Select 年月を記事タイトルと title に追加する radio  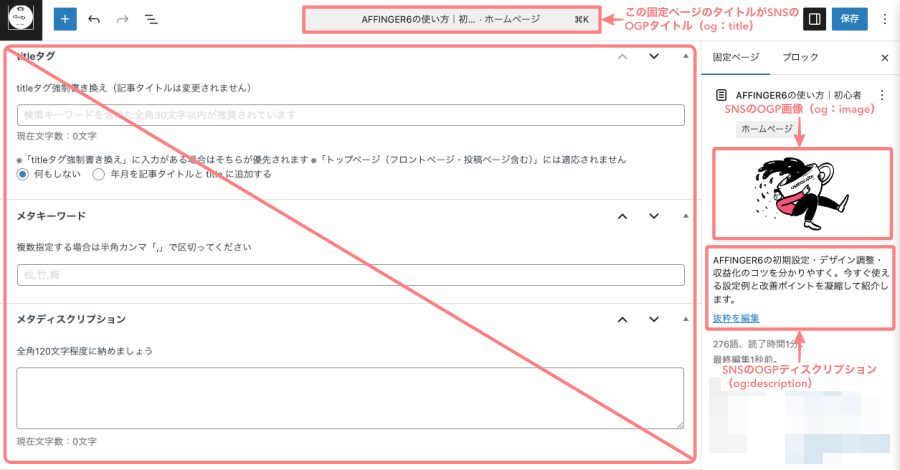pos(98,174)
